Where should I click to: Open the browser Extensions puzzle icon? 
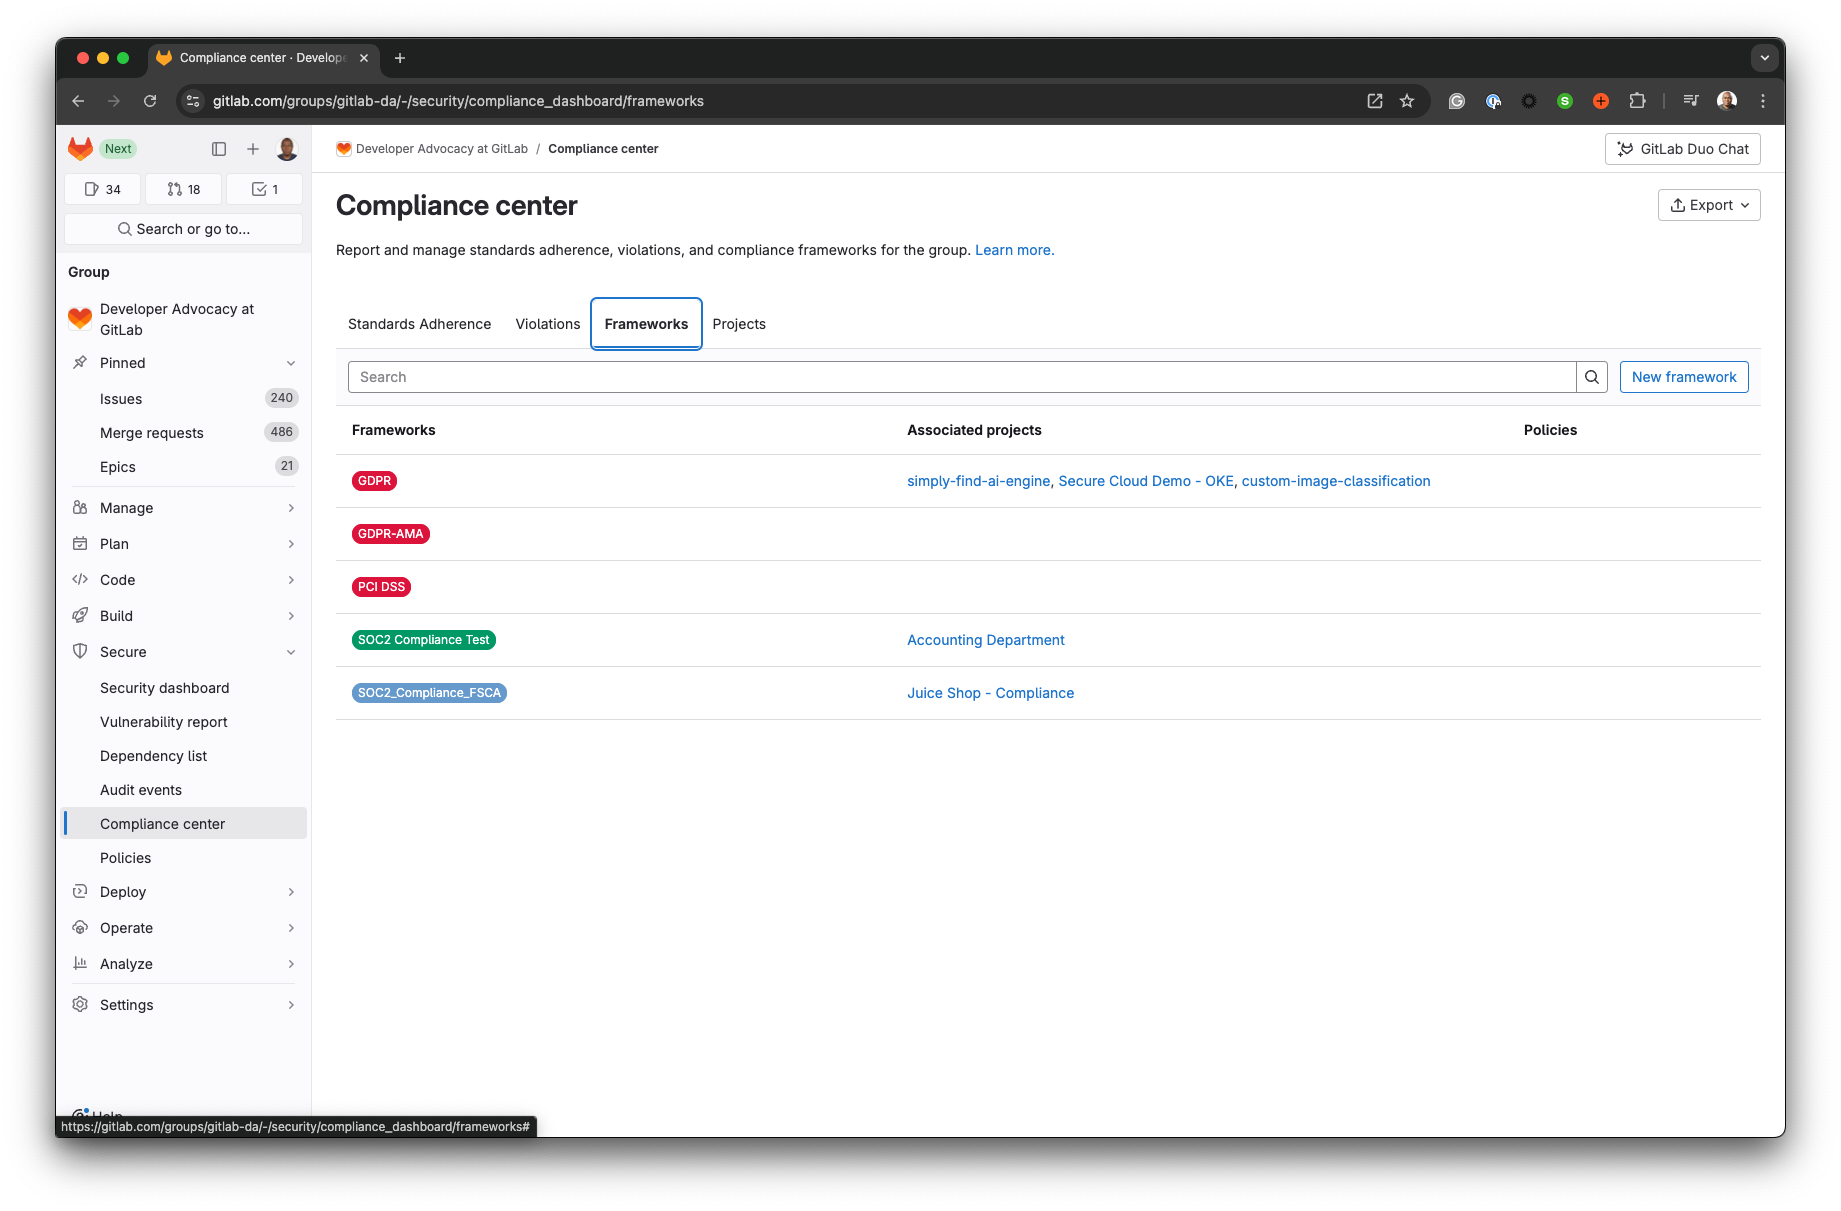coord(1637,101)
